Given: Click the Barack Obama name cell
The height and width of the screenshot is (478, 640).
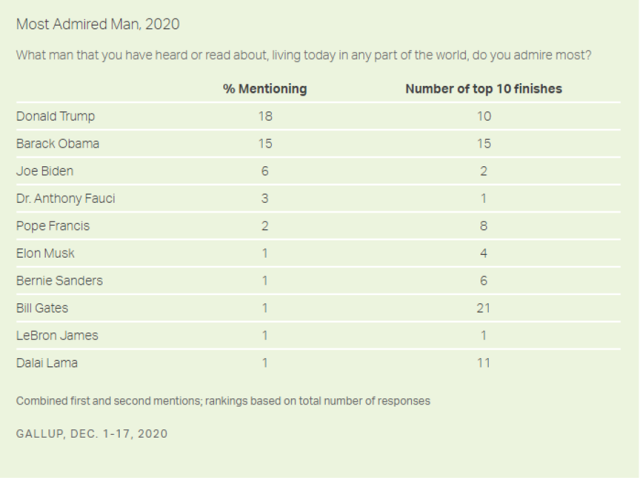Looking at the screenshot, I should 58,143.
